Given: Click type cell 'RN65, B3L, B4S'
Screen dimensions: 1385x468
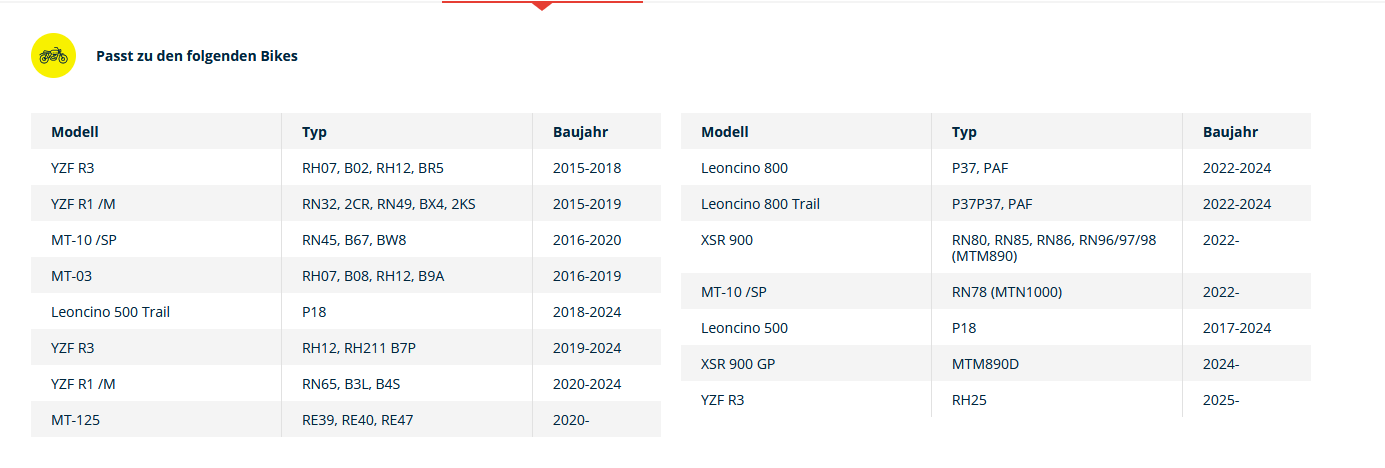Looking at the screenshot, I should [x=351, y=384].
